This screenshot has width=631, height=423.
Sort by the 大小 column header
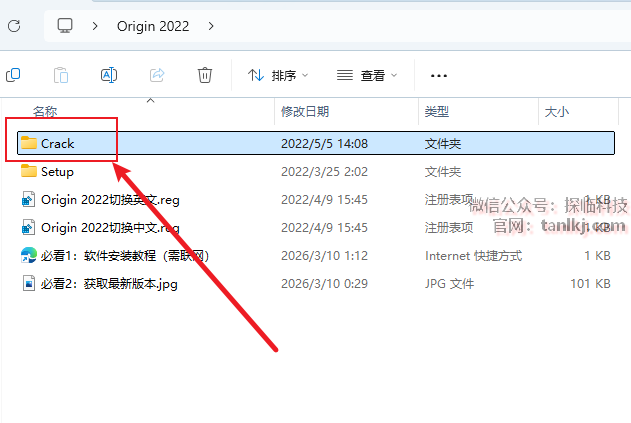point(557,111)
